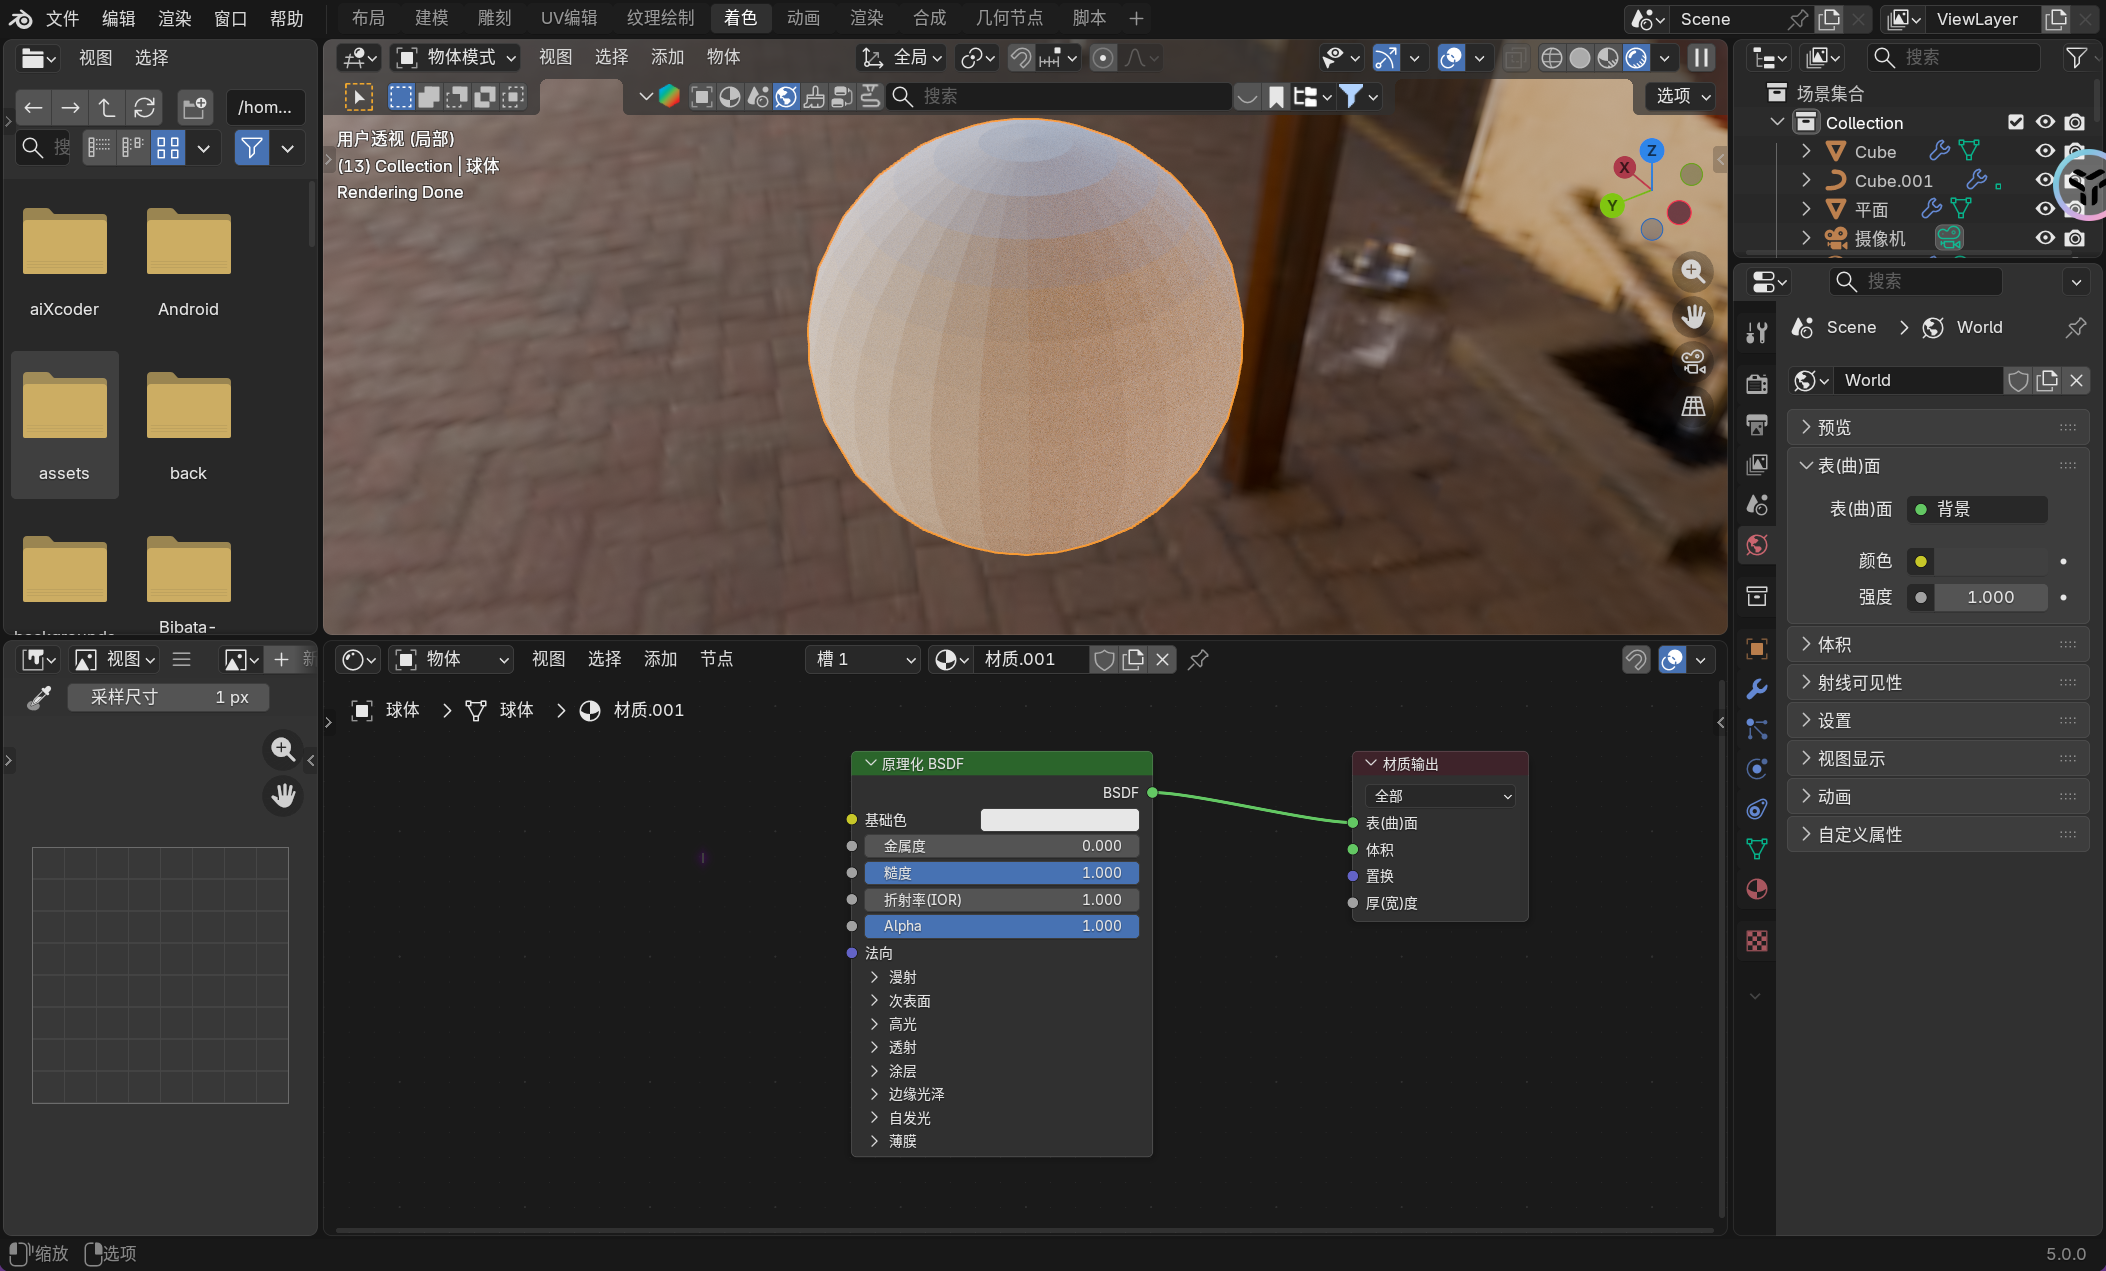Image resolution: width=2106 pixels, height=1271 pixels.
Task: Toggle camera view icon in viewport
Action: pyautogui.click(x=1692, y=361)
